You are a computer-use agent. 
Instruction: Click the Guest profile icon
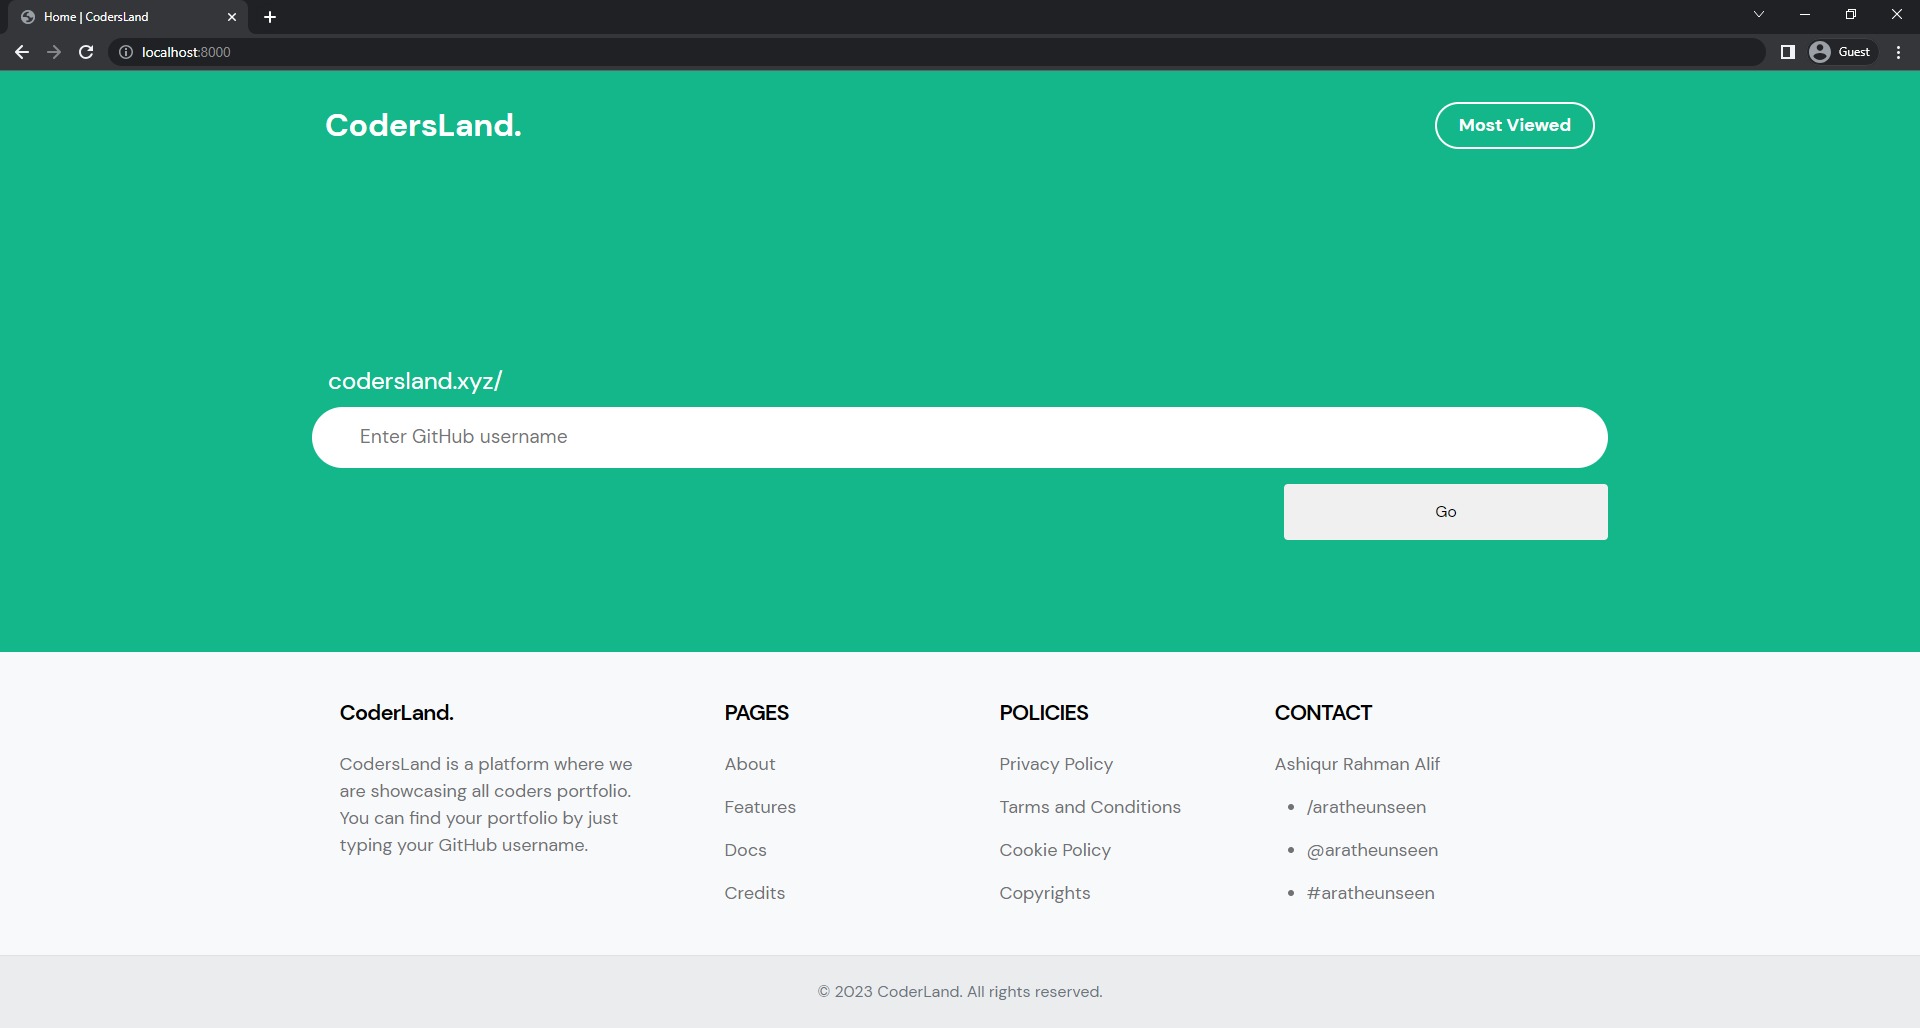1822,51
